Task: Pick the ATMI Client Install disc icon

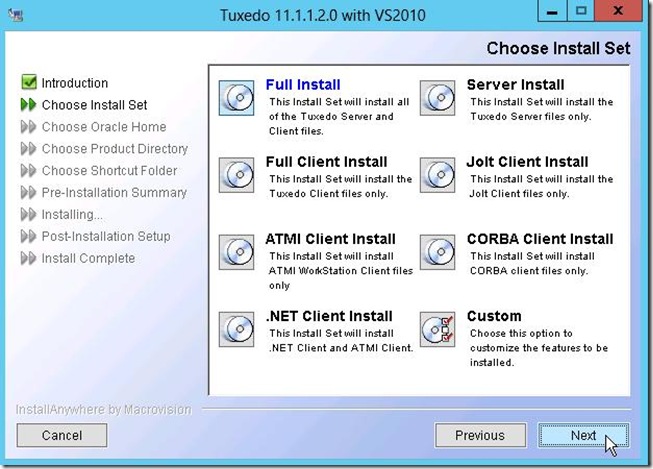Action: 237,252
